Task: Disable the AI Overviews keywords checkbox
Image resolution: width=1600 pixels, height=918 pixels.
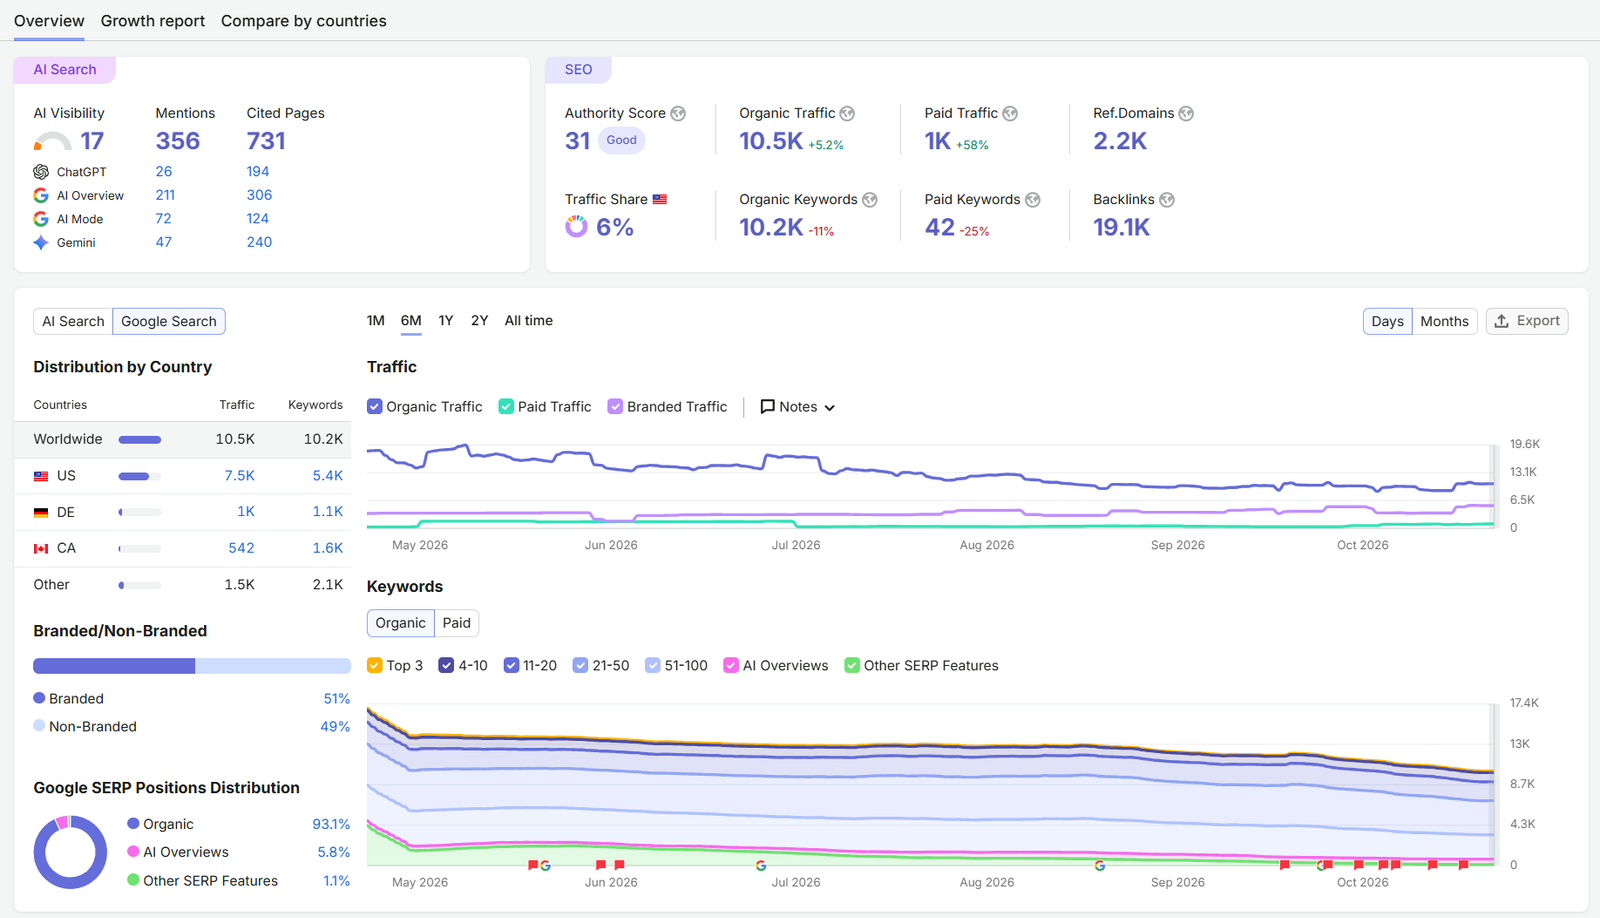Action: point(731,666)
